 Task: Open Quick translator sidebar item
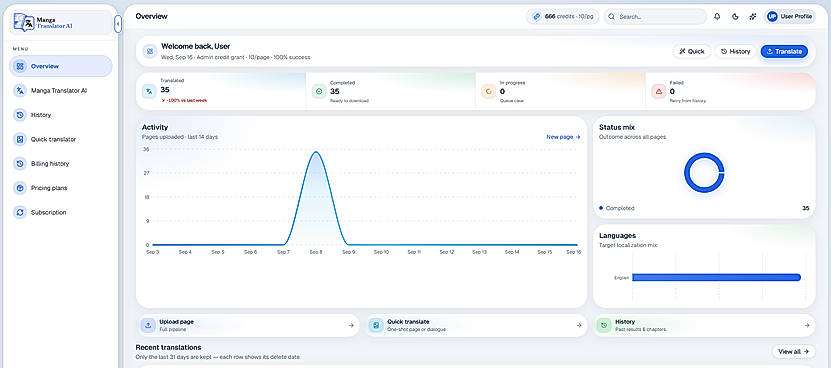(60, 139)
